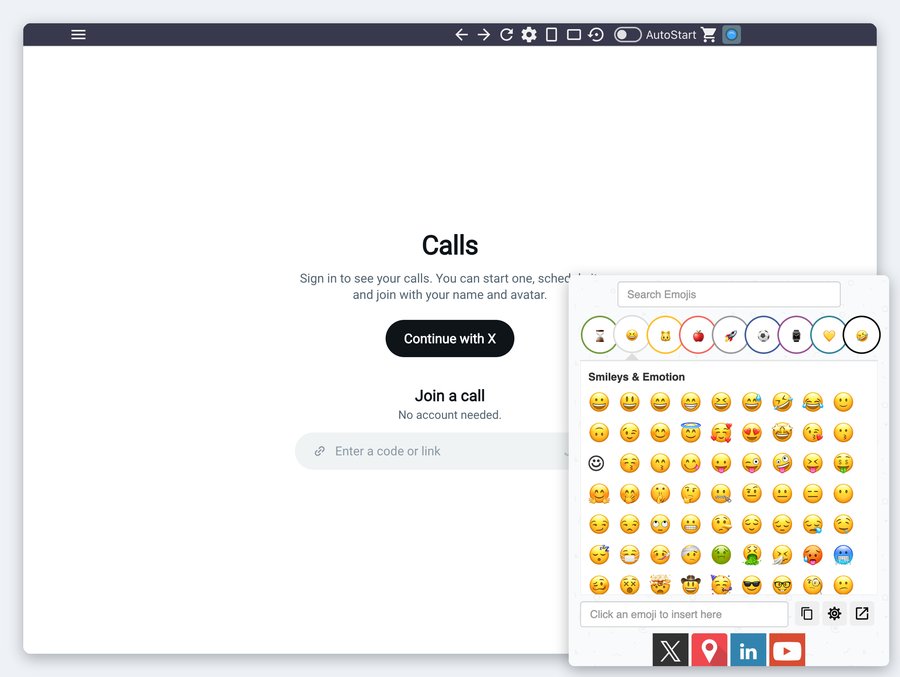Switch to the landscape device view
Viewport: 900px width, 677px height.
coord(573,34)
